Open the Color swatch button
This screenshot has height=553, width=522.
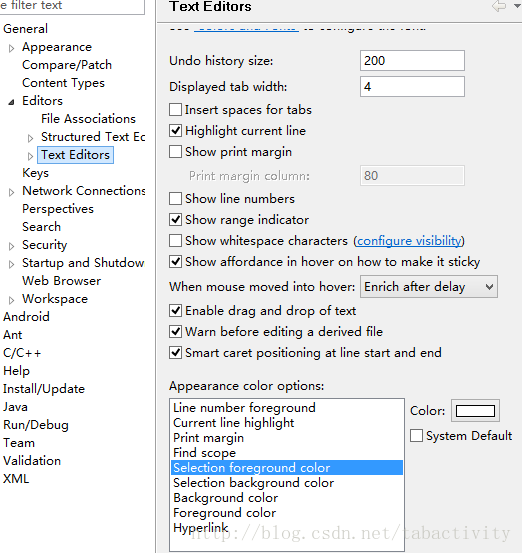pos(475,411)
